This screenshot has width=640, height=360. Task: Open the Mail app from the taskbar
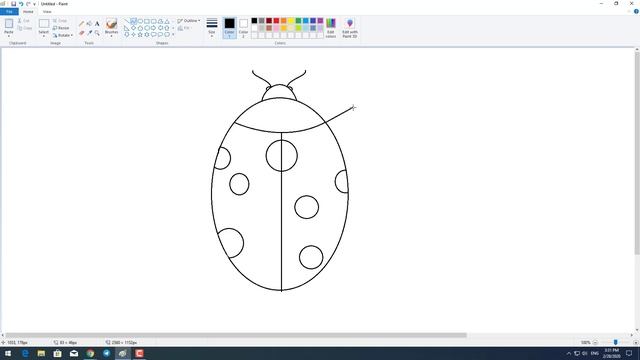(74, 353)
